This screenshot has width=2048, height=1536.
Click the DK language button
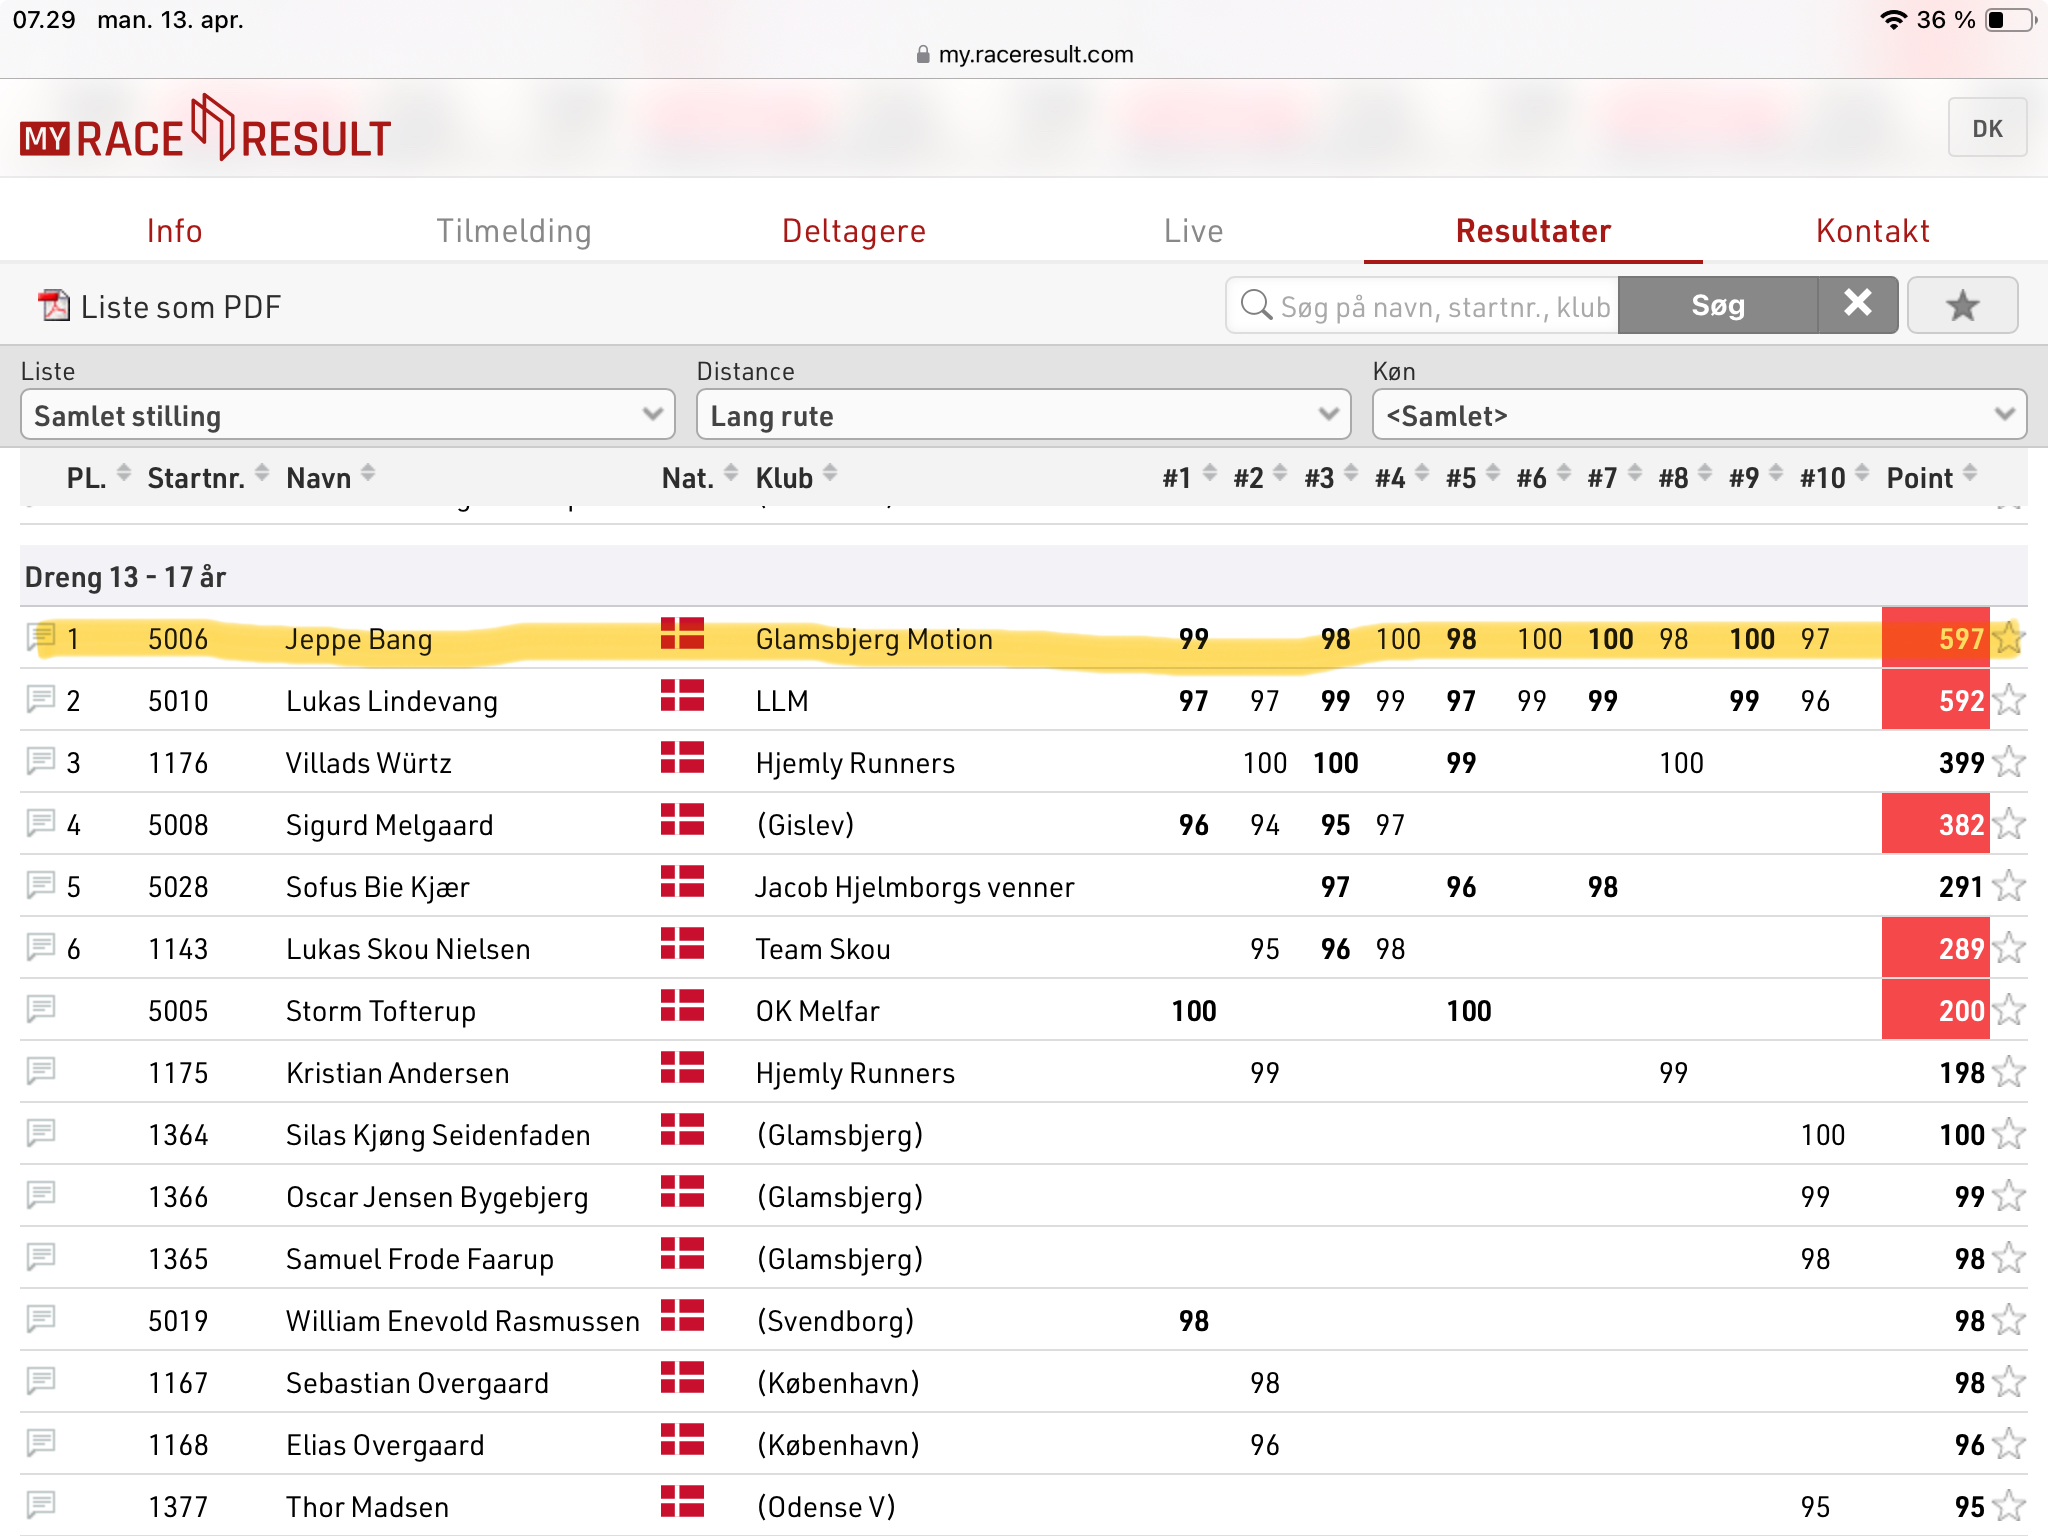[1986, 128]
